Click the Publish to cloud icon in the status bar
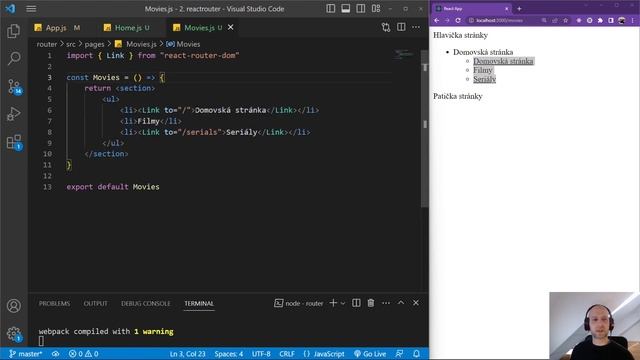The height and width of the screenshot is (360, 640). coord(56,354)
